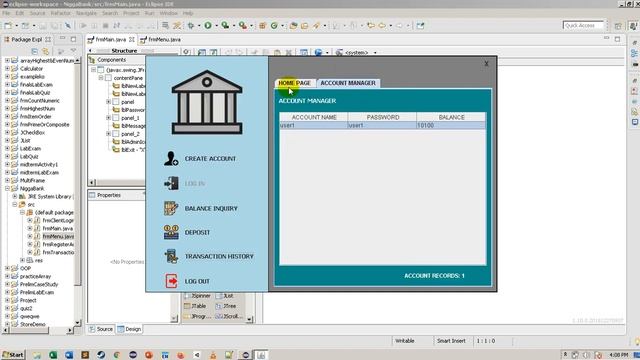
Task: Expand the OOP project
Action: 7,268
